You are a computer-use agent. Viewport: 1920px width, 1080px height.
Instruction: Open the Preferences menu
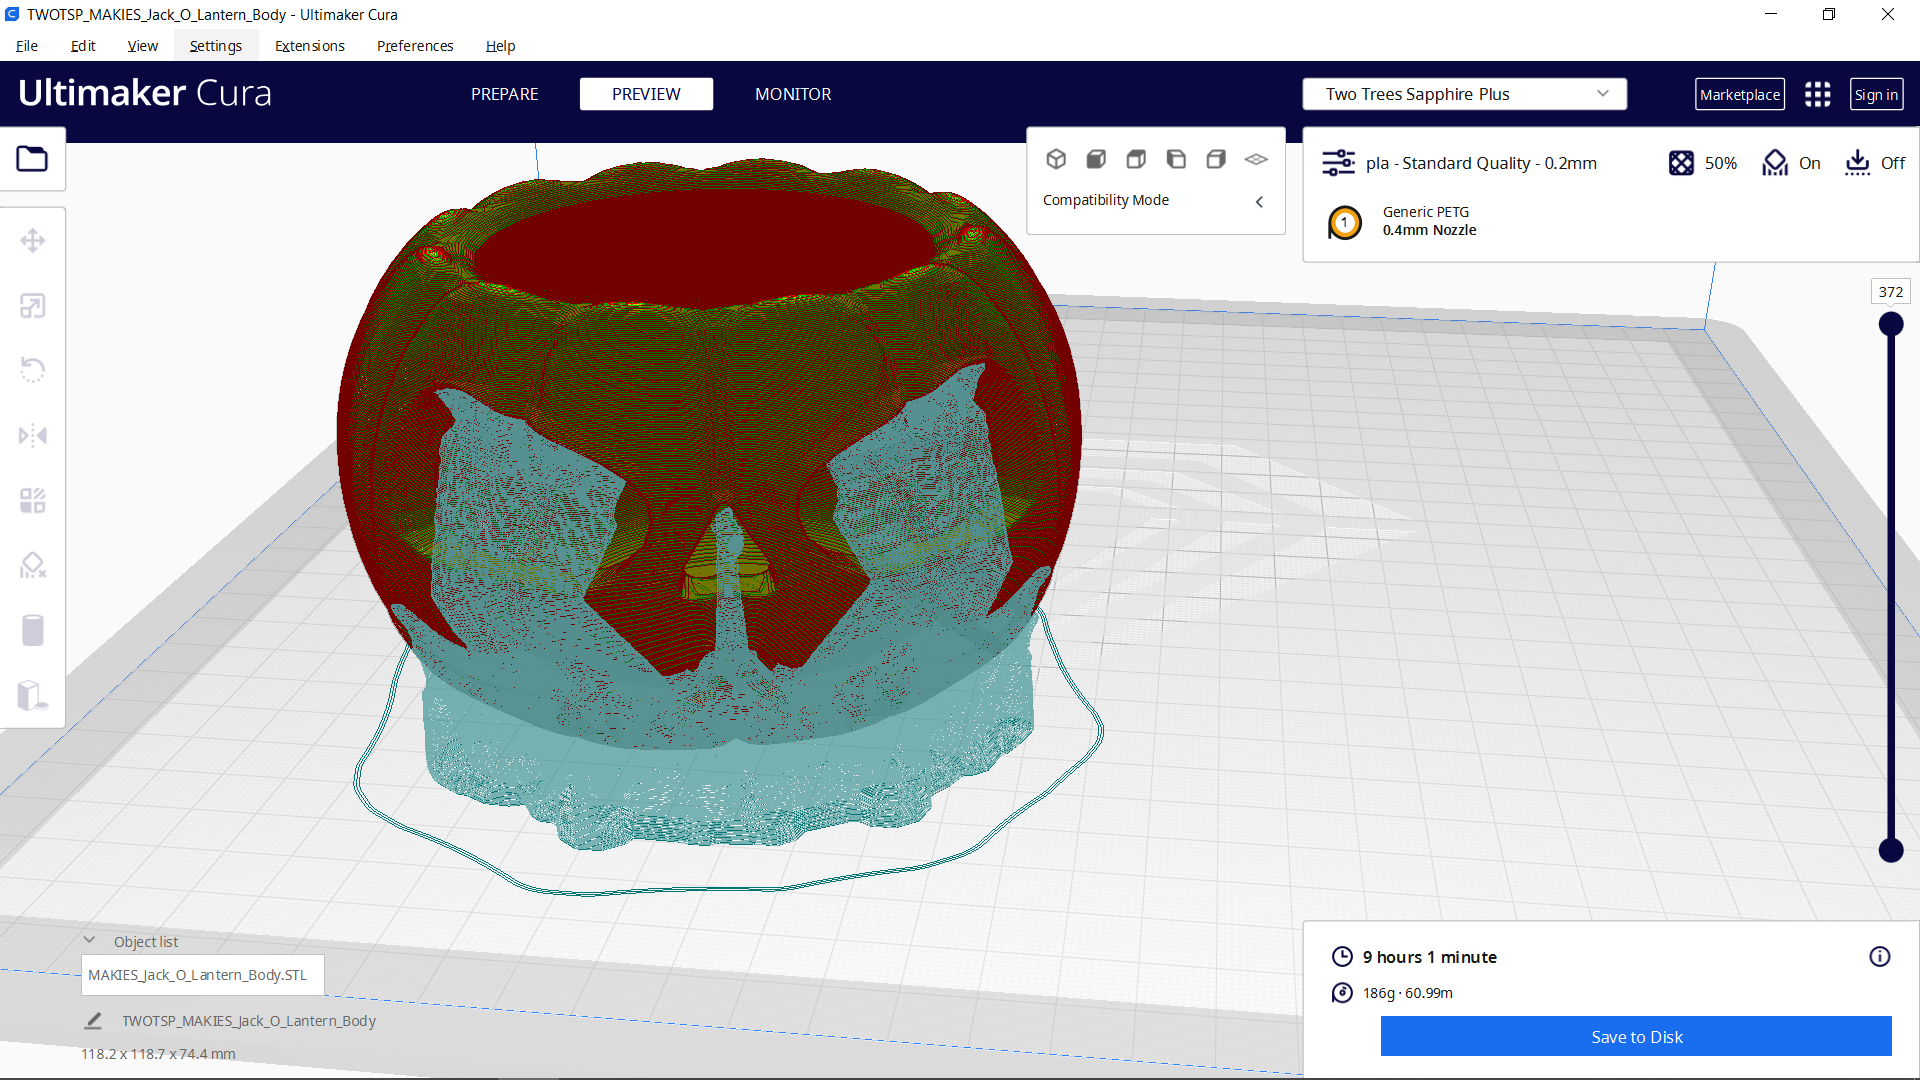(415, 46)
